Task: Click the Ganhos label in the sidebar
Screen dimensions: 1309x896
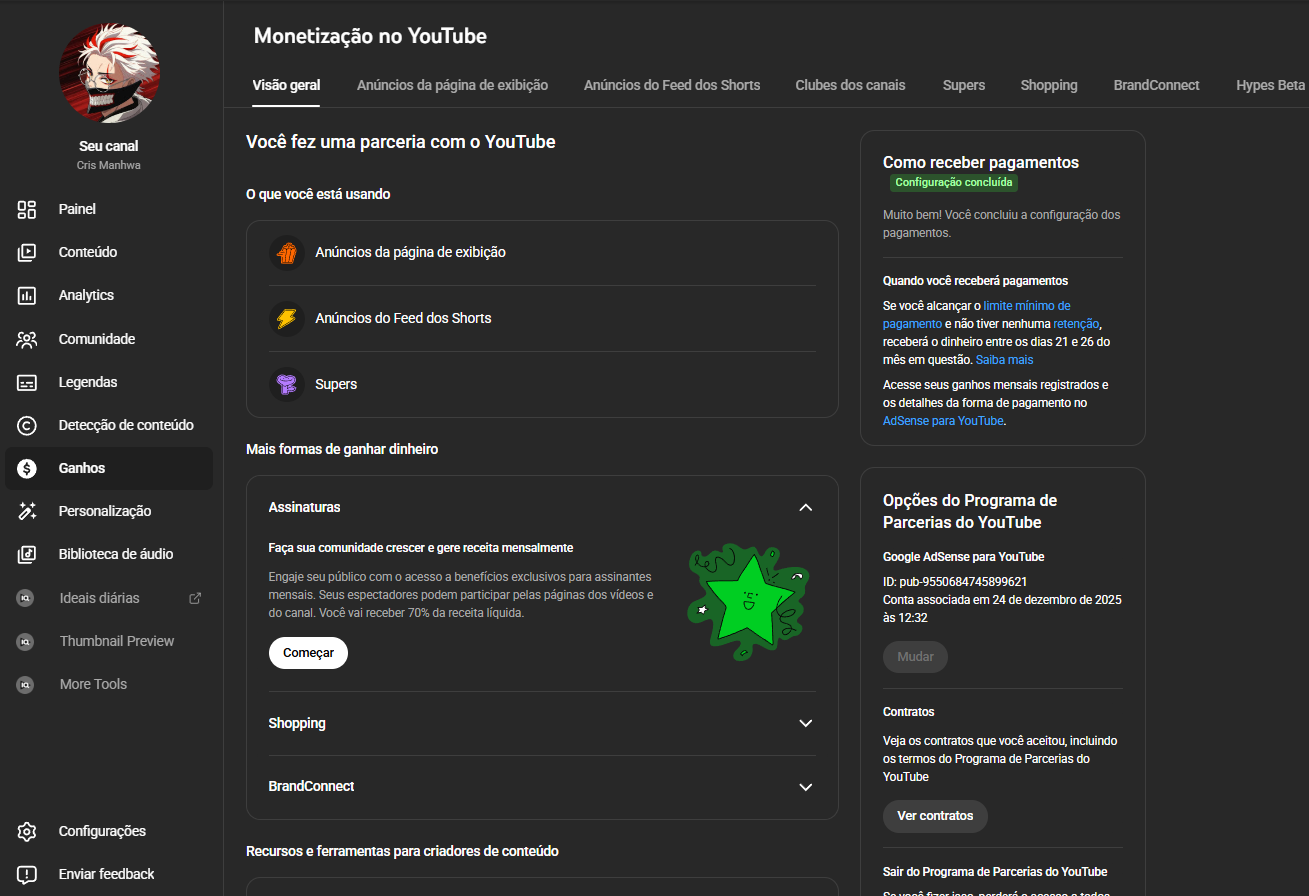Action: (x=82, y=468)
